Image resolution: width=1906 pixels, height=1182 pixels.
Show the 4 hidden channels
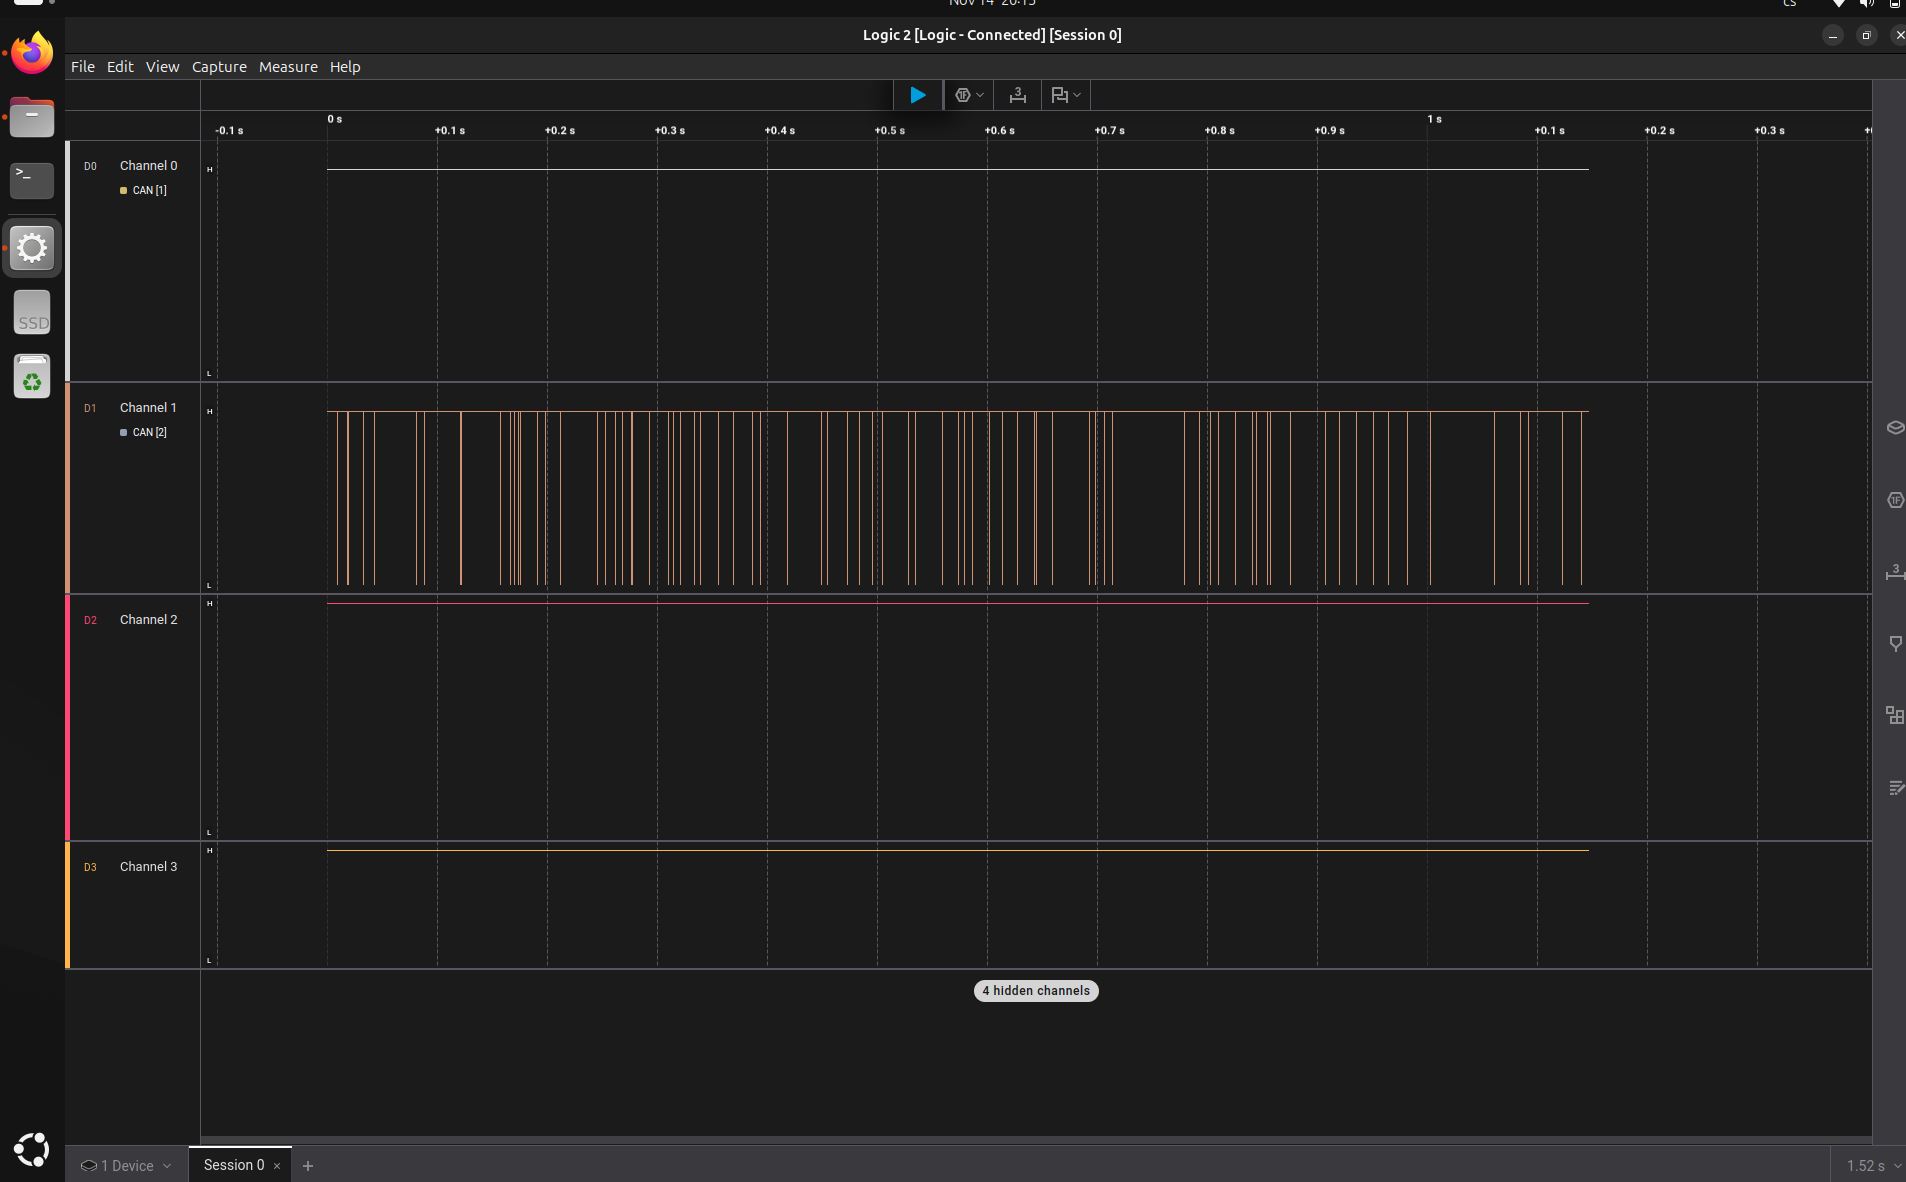point(1036,991)
